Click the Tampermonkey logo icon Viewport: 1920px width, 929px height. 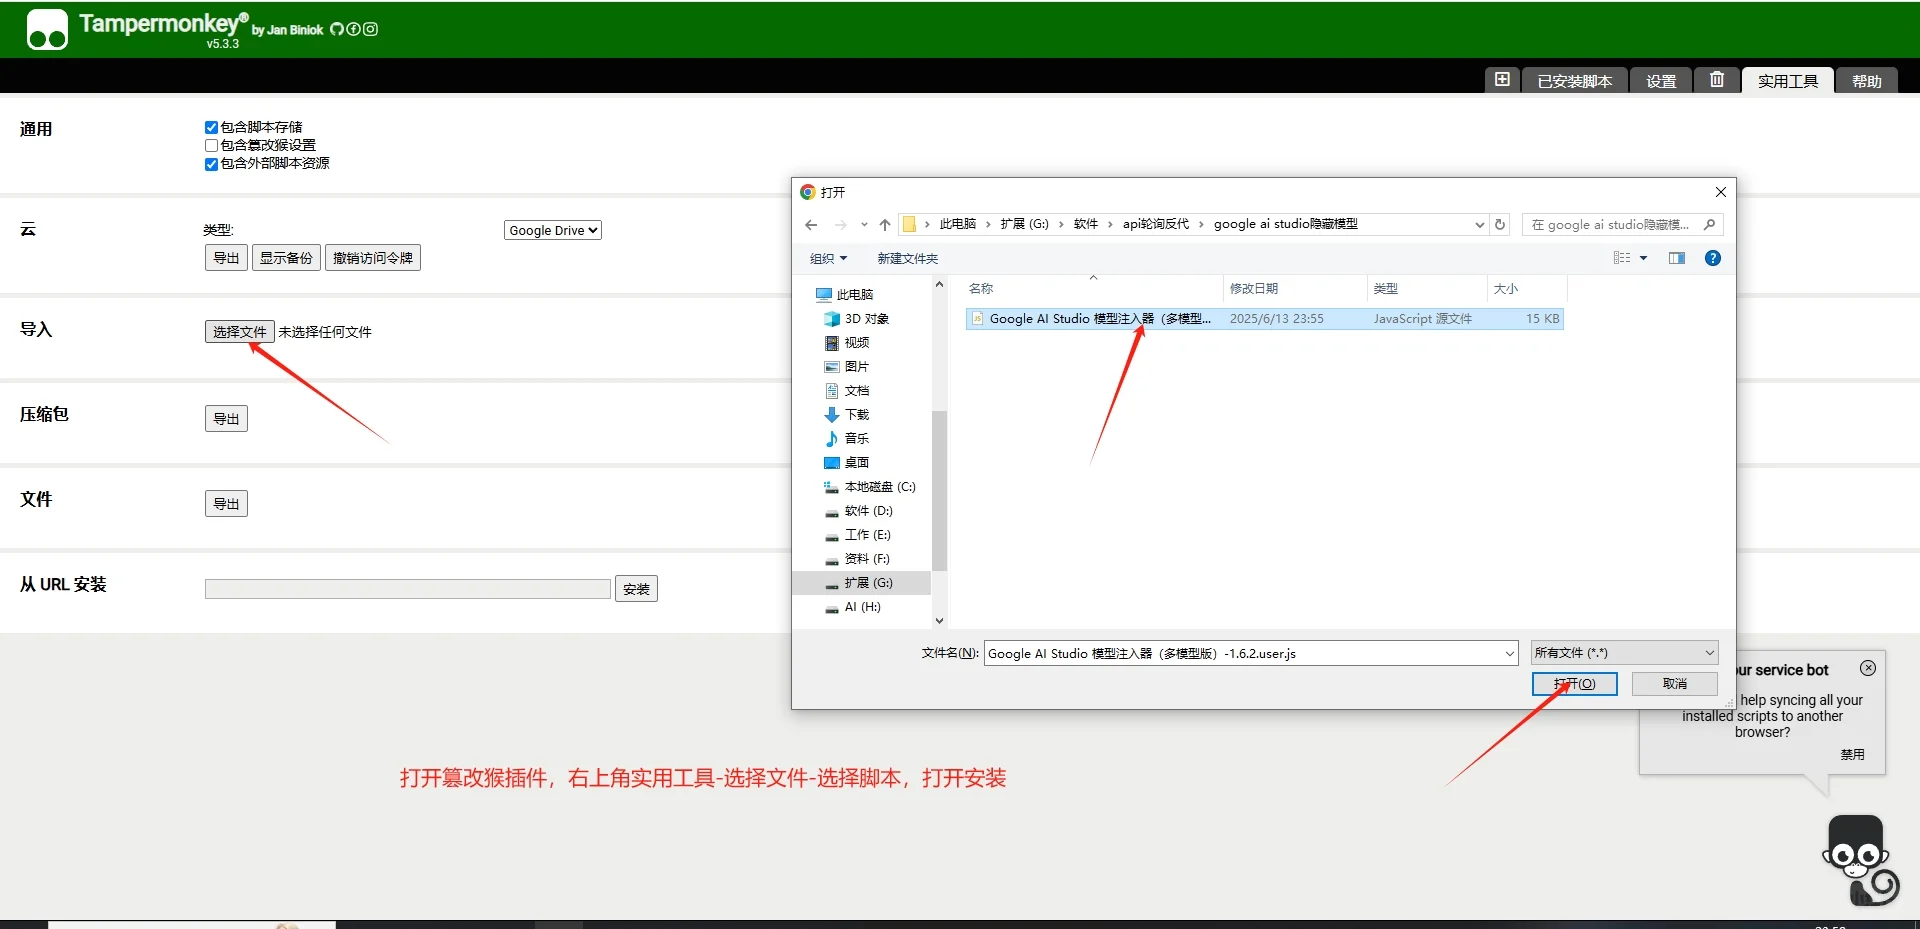47,30
